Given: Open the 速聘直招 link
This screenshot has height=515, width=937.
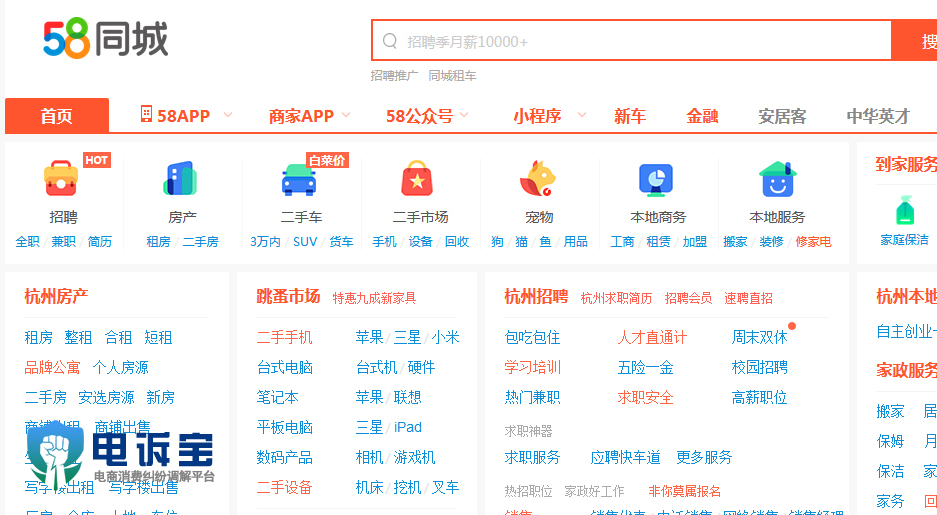Looking at the screenshot, I should (748, 298).
